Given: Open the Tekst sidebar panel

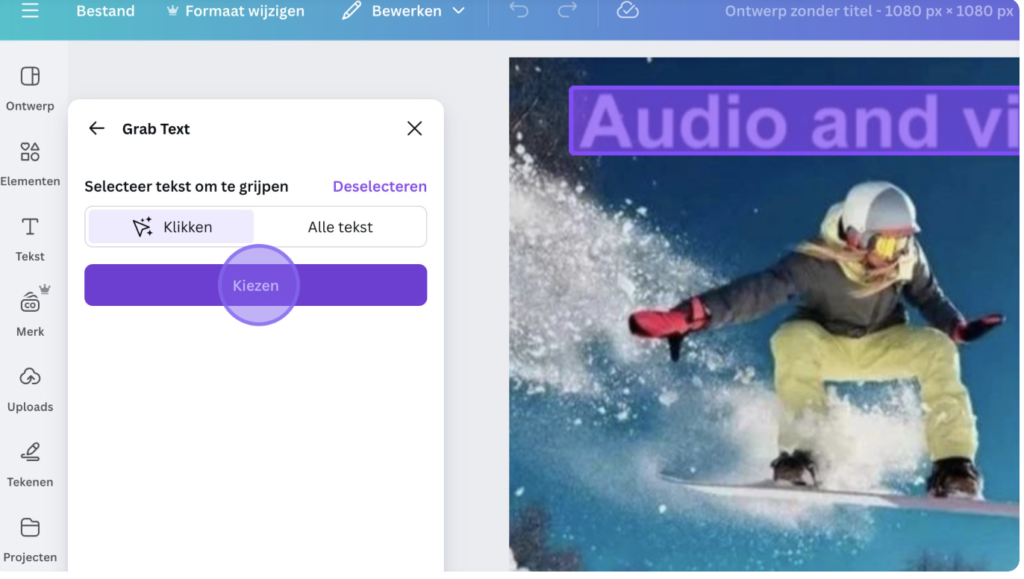Looking at the screenshot, I should coord(30,240).
